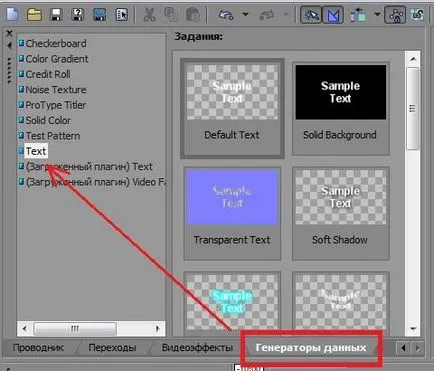This screenshot has height=371, width=434.
Task: Open the project properties icon
Action: point(121,15)
